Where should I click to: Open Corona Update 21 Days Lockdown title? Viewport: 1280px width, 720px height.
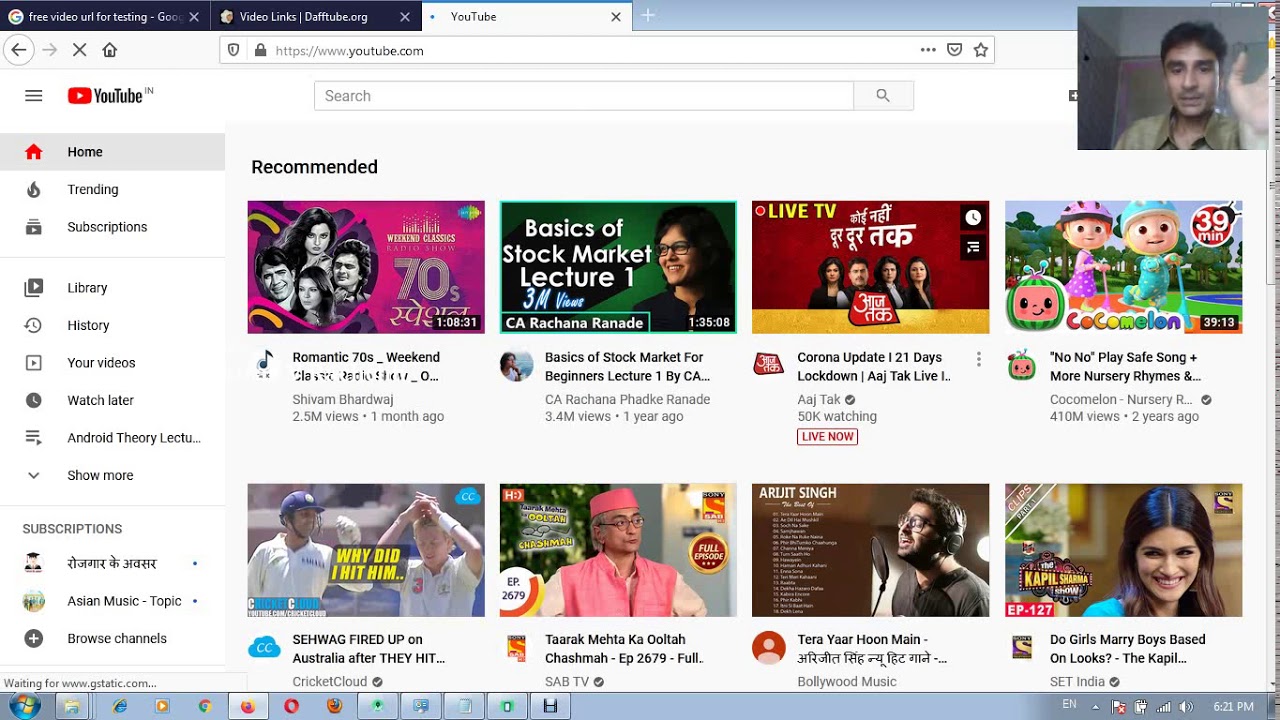click(874, 367)
